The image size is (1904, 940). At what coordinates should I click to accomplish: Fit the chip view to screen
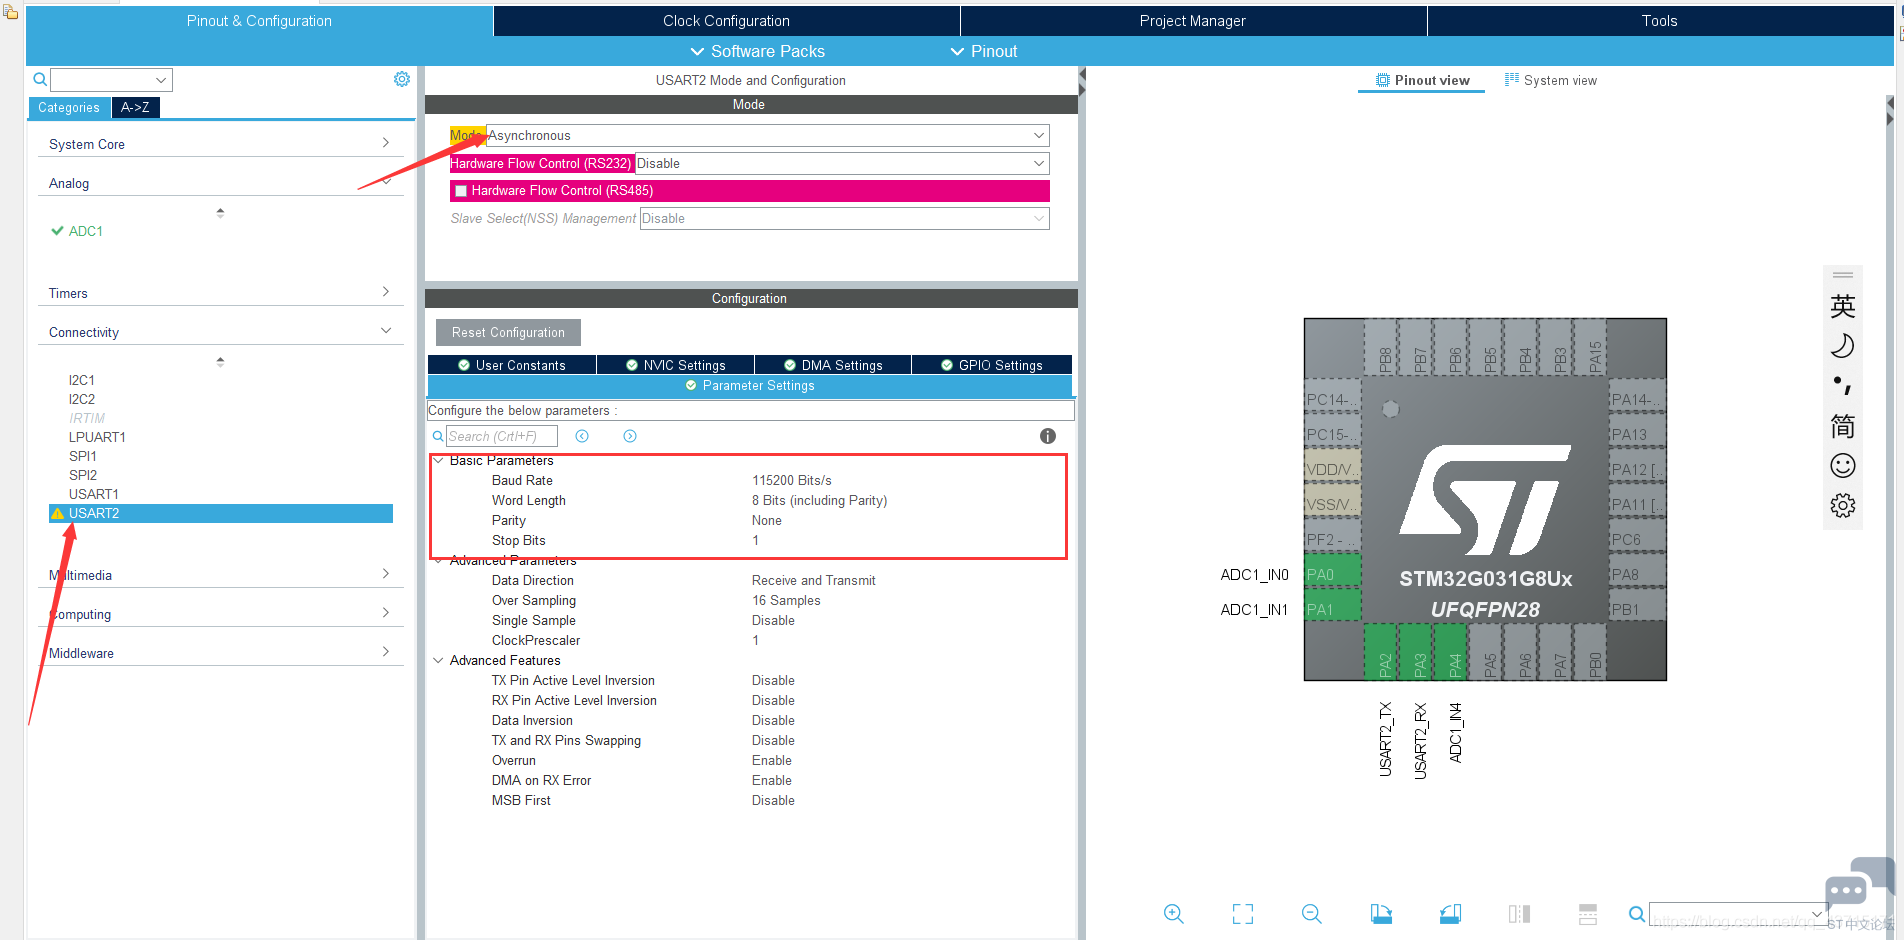coord(1243,913)
